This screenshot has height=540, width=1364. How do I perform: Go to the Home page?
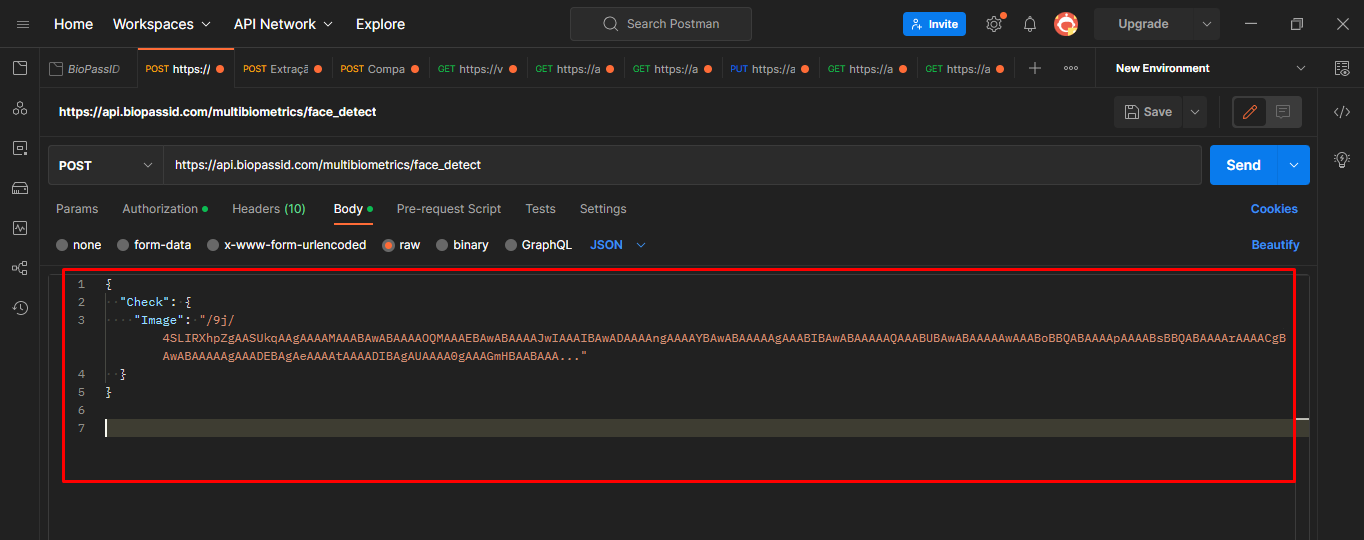(x=74, y=24)
